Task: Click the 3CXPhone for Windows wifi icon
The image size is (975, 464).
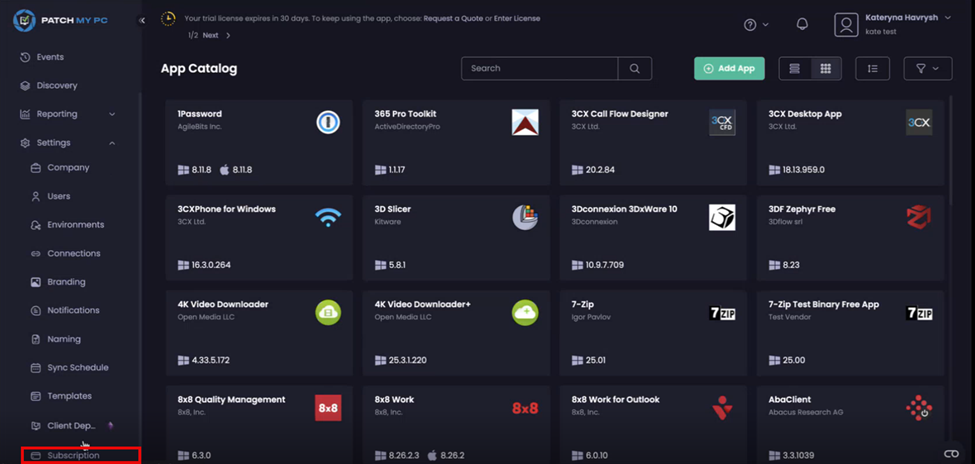Action: point(328,217)
